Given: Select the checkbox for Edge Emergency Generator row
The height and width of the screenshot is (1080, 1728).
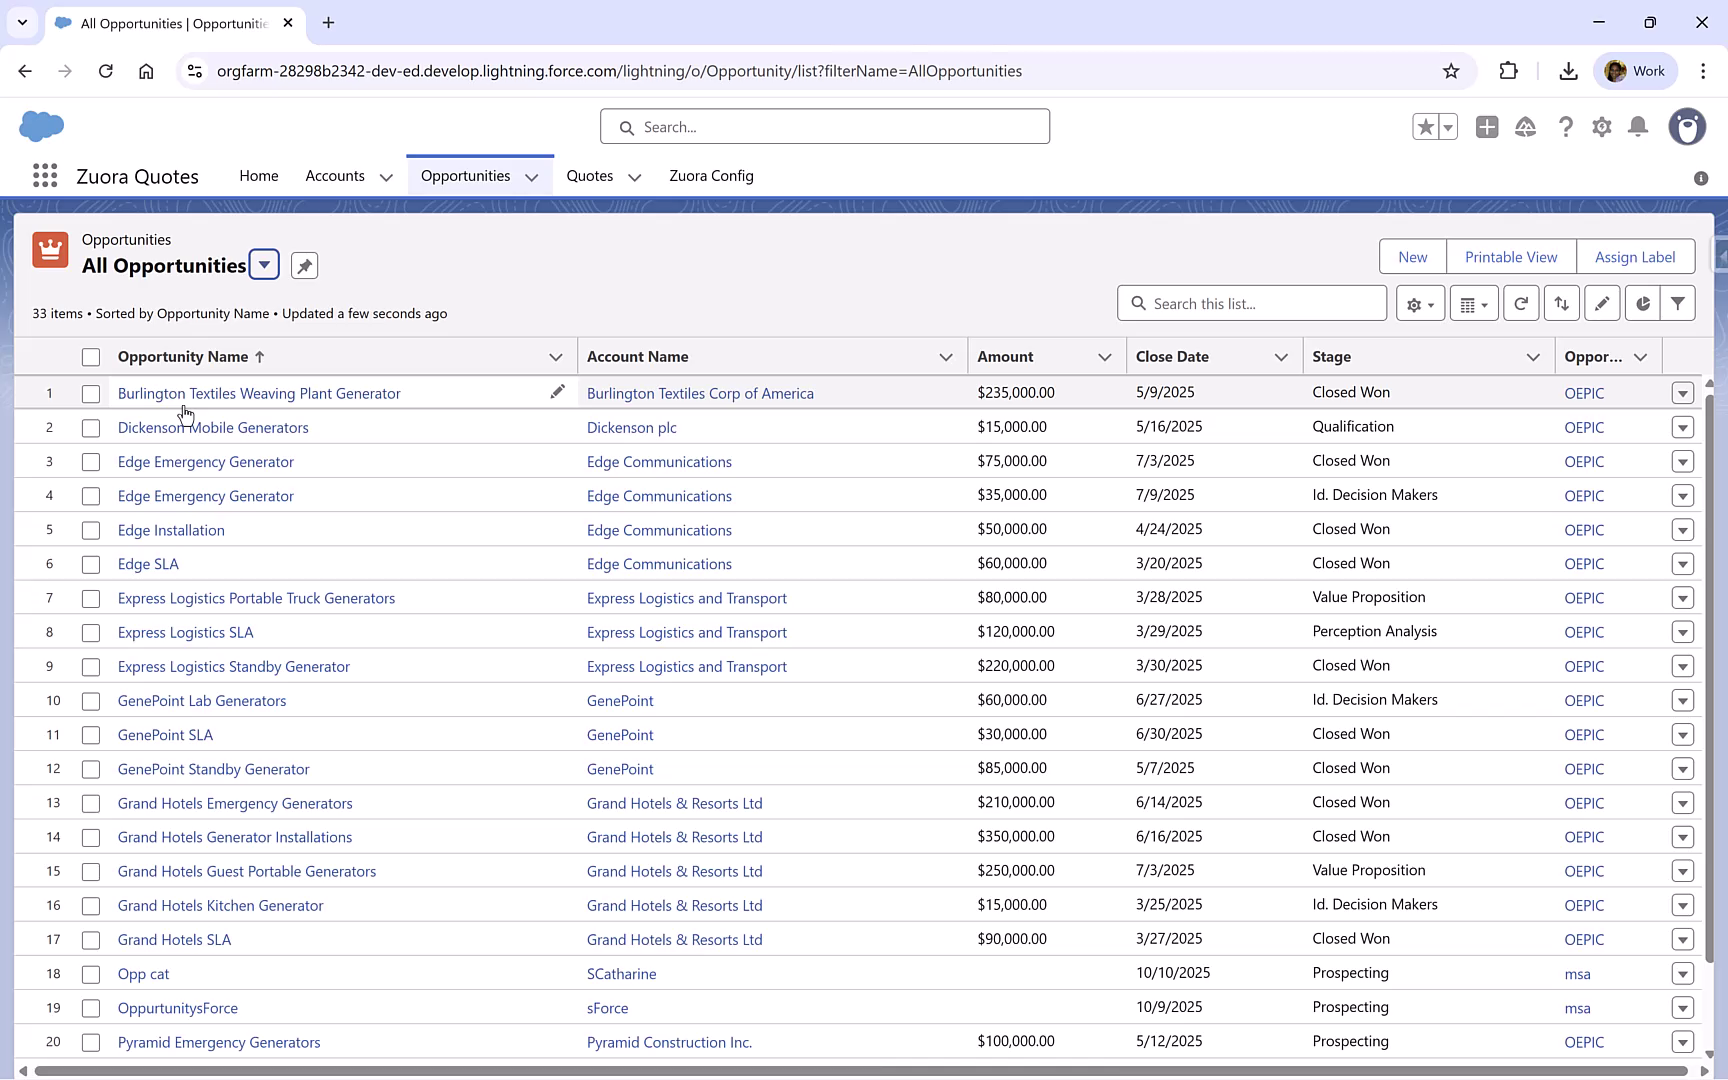Looking at the screenshot, I should (x=91, y=461).
